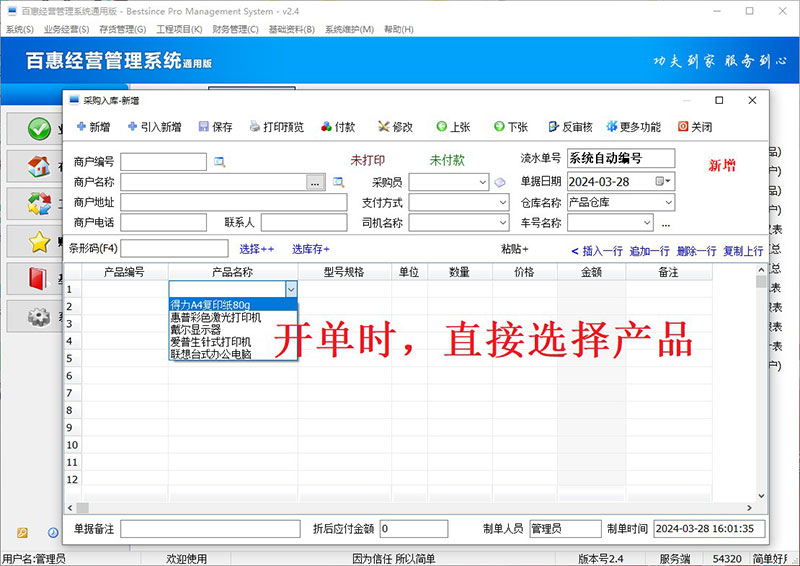This screenshot has height=566, width=800.
Task: Open the 工程项目(K) menu
Action: pyautogui.click(x=179, y=29)
